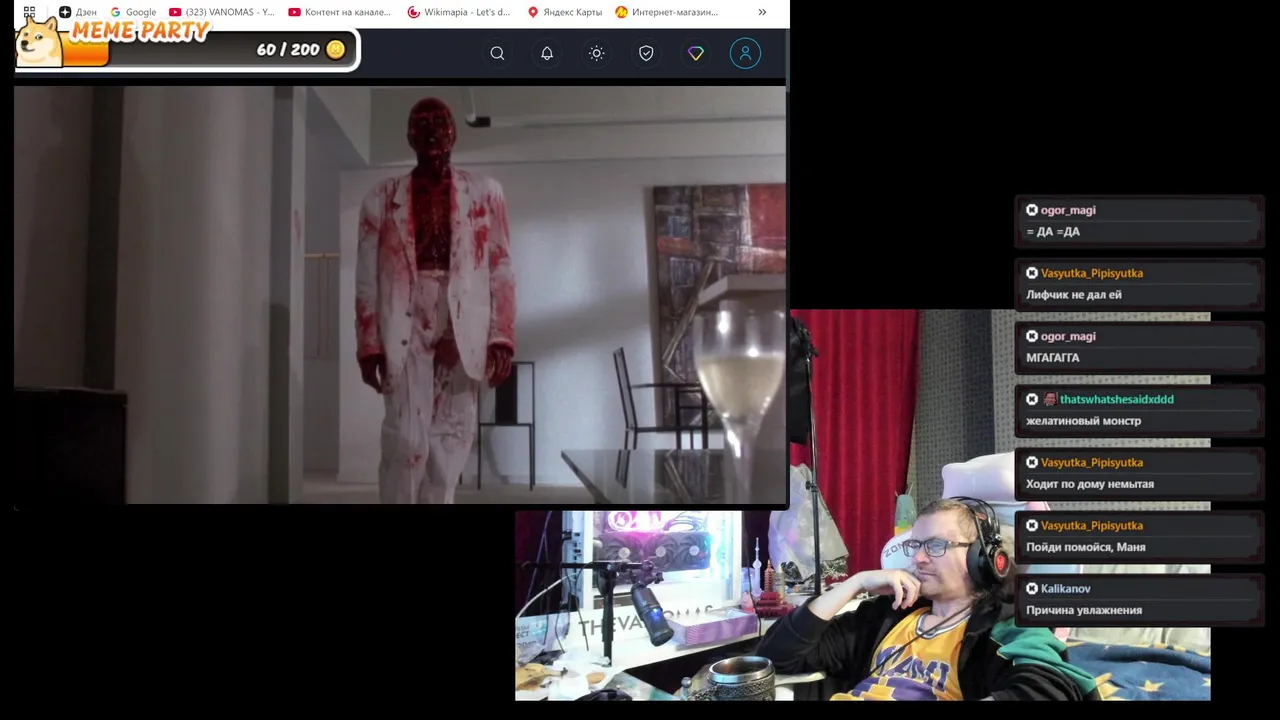Click the badge icon beside thatswhatshesaidxddd
This screenshot has width=1280, height=720.
(x=1049, y=399)
